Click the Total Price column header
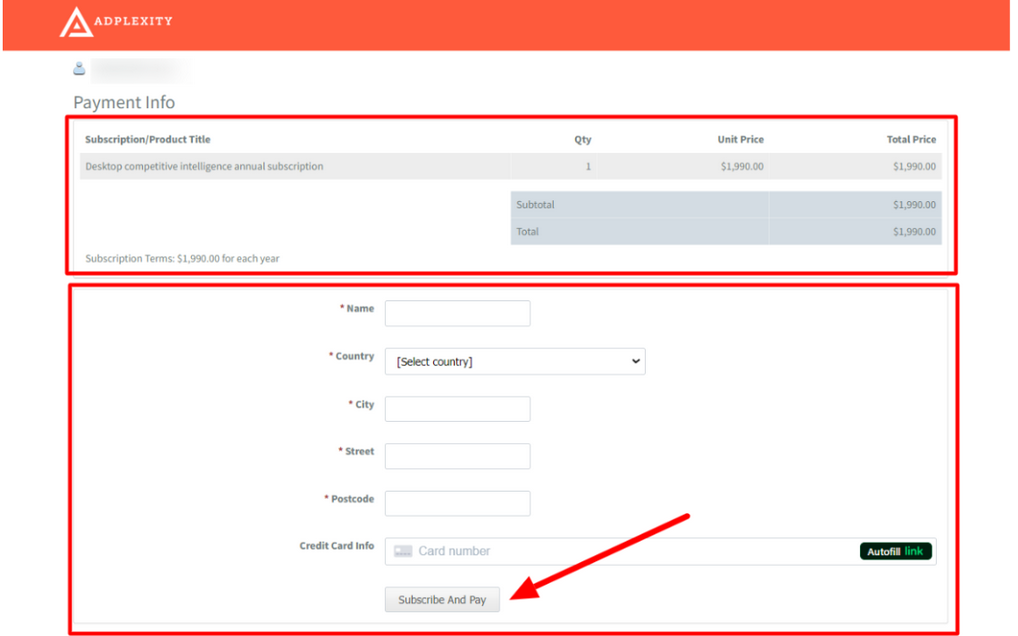Image resolution: width=1018 pixels, height=636 pixels. pos(910,140)
